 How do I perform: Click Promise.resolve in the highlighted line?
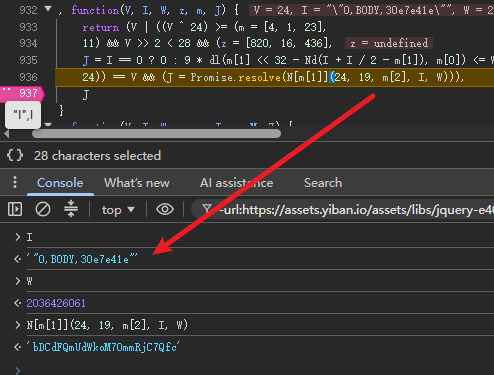[x=236, y=77]
